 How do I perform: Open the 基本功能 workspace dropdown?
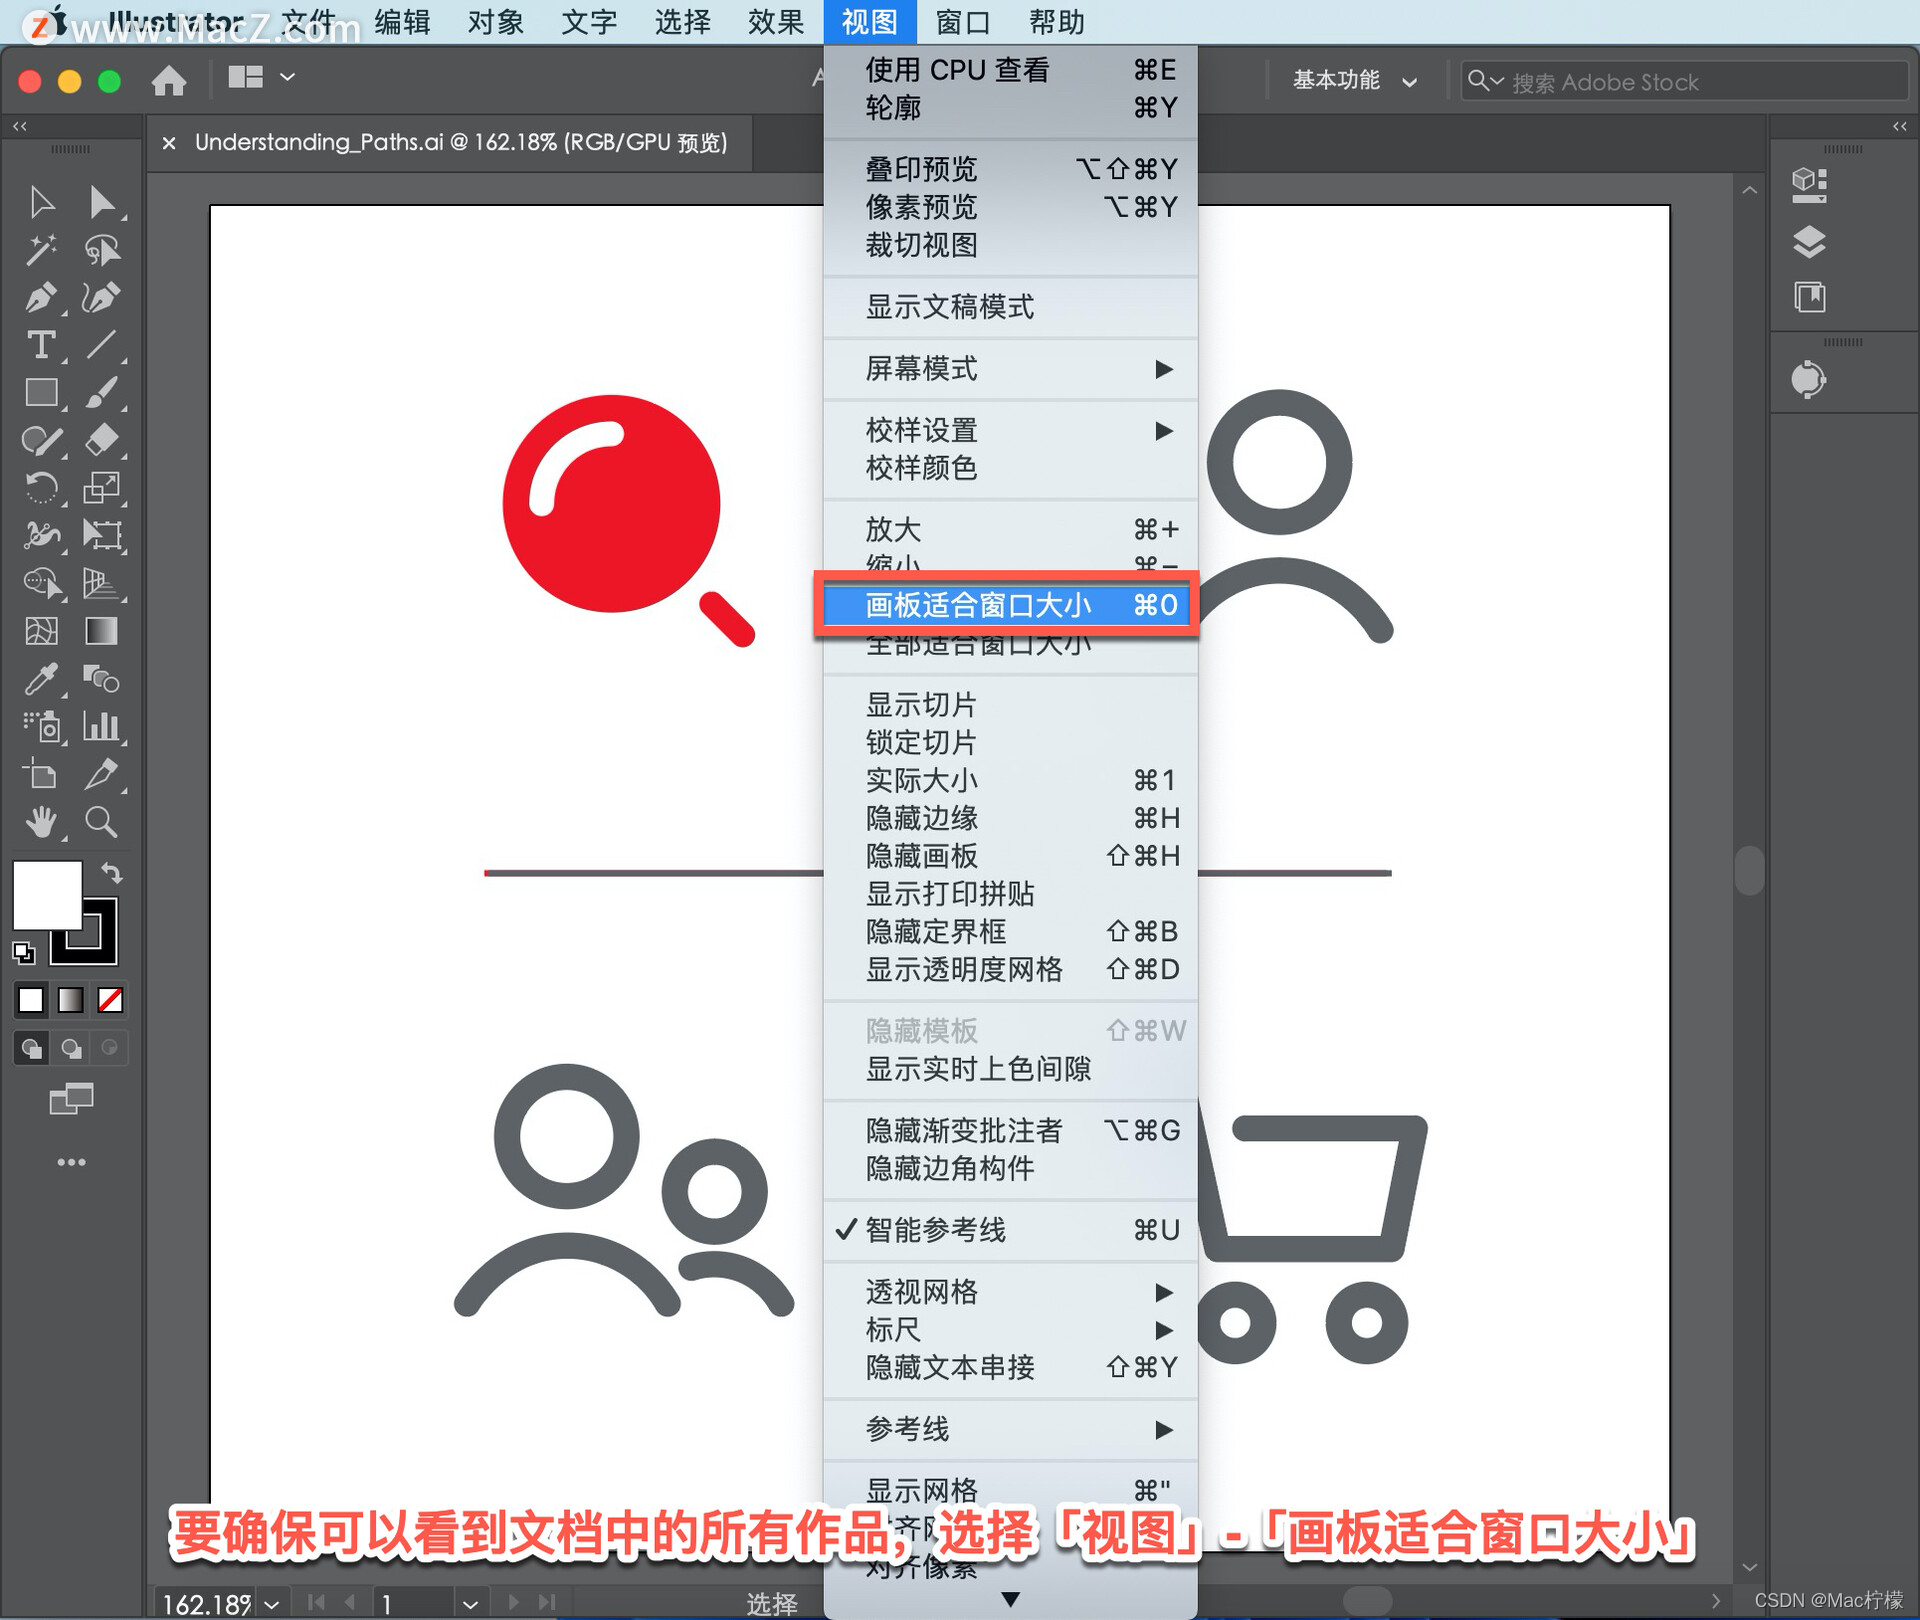pyautogui.click(x=1353, y=81)
